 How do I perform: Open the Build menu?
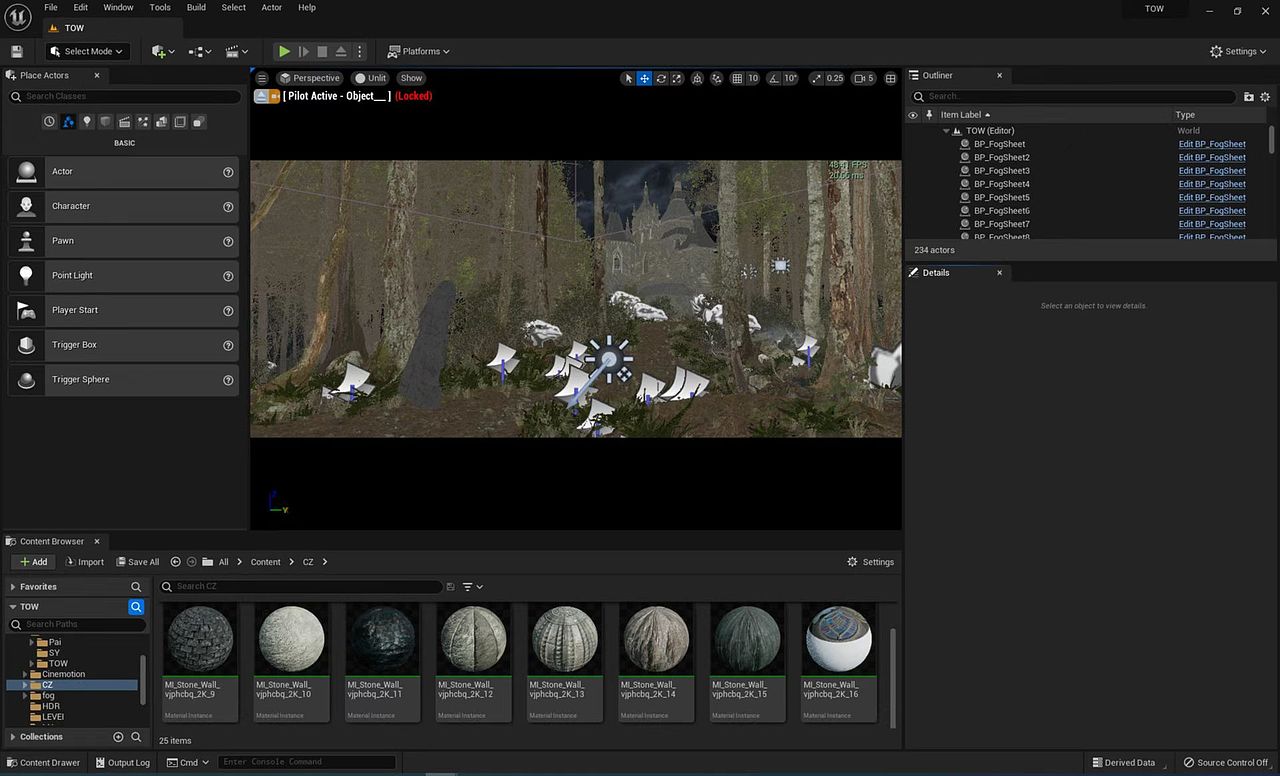coord(196,7)
